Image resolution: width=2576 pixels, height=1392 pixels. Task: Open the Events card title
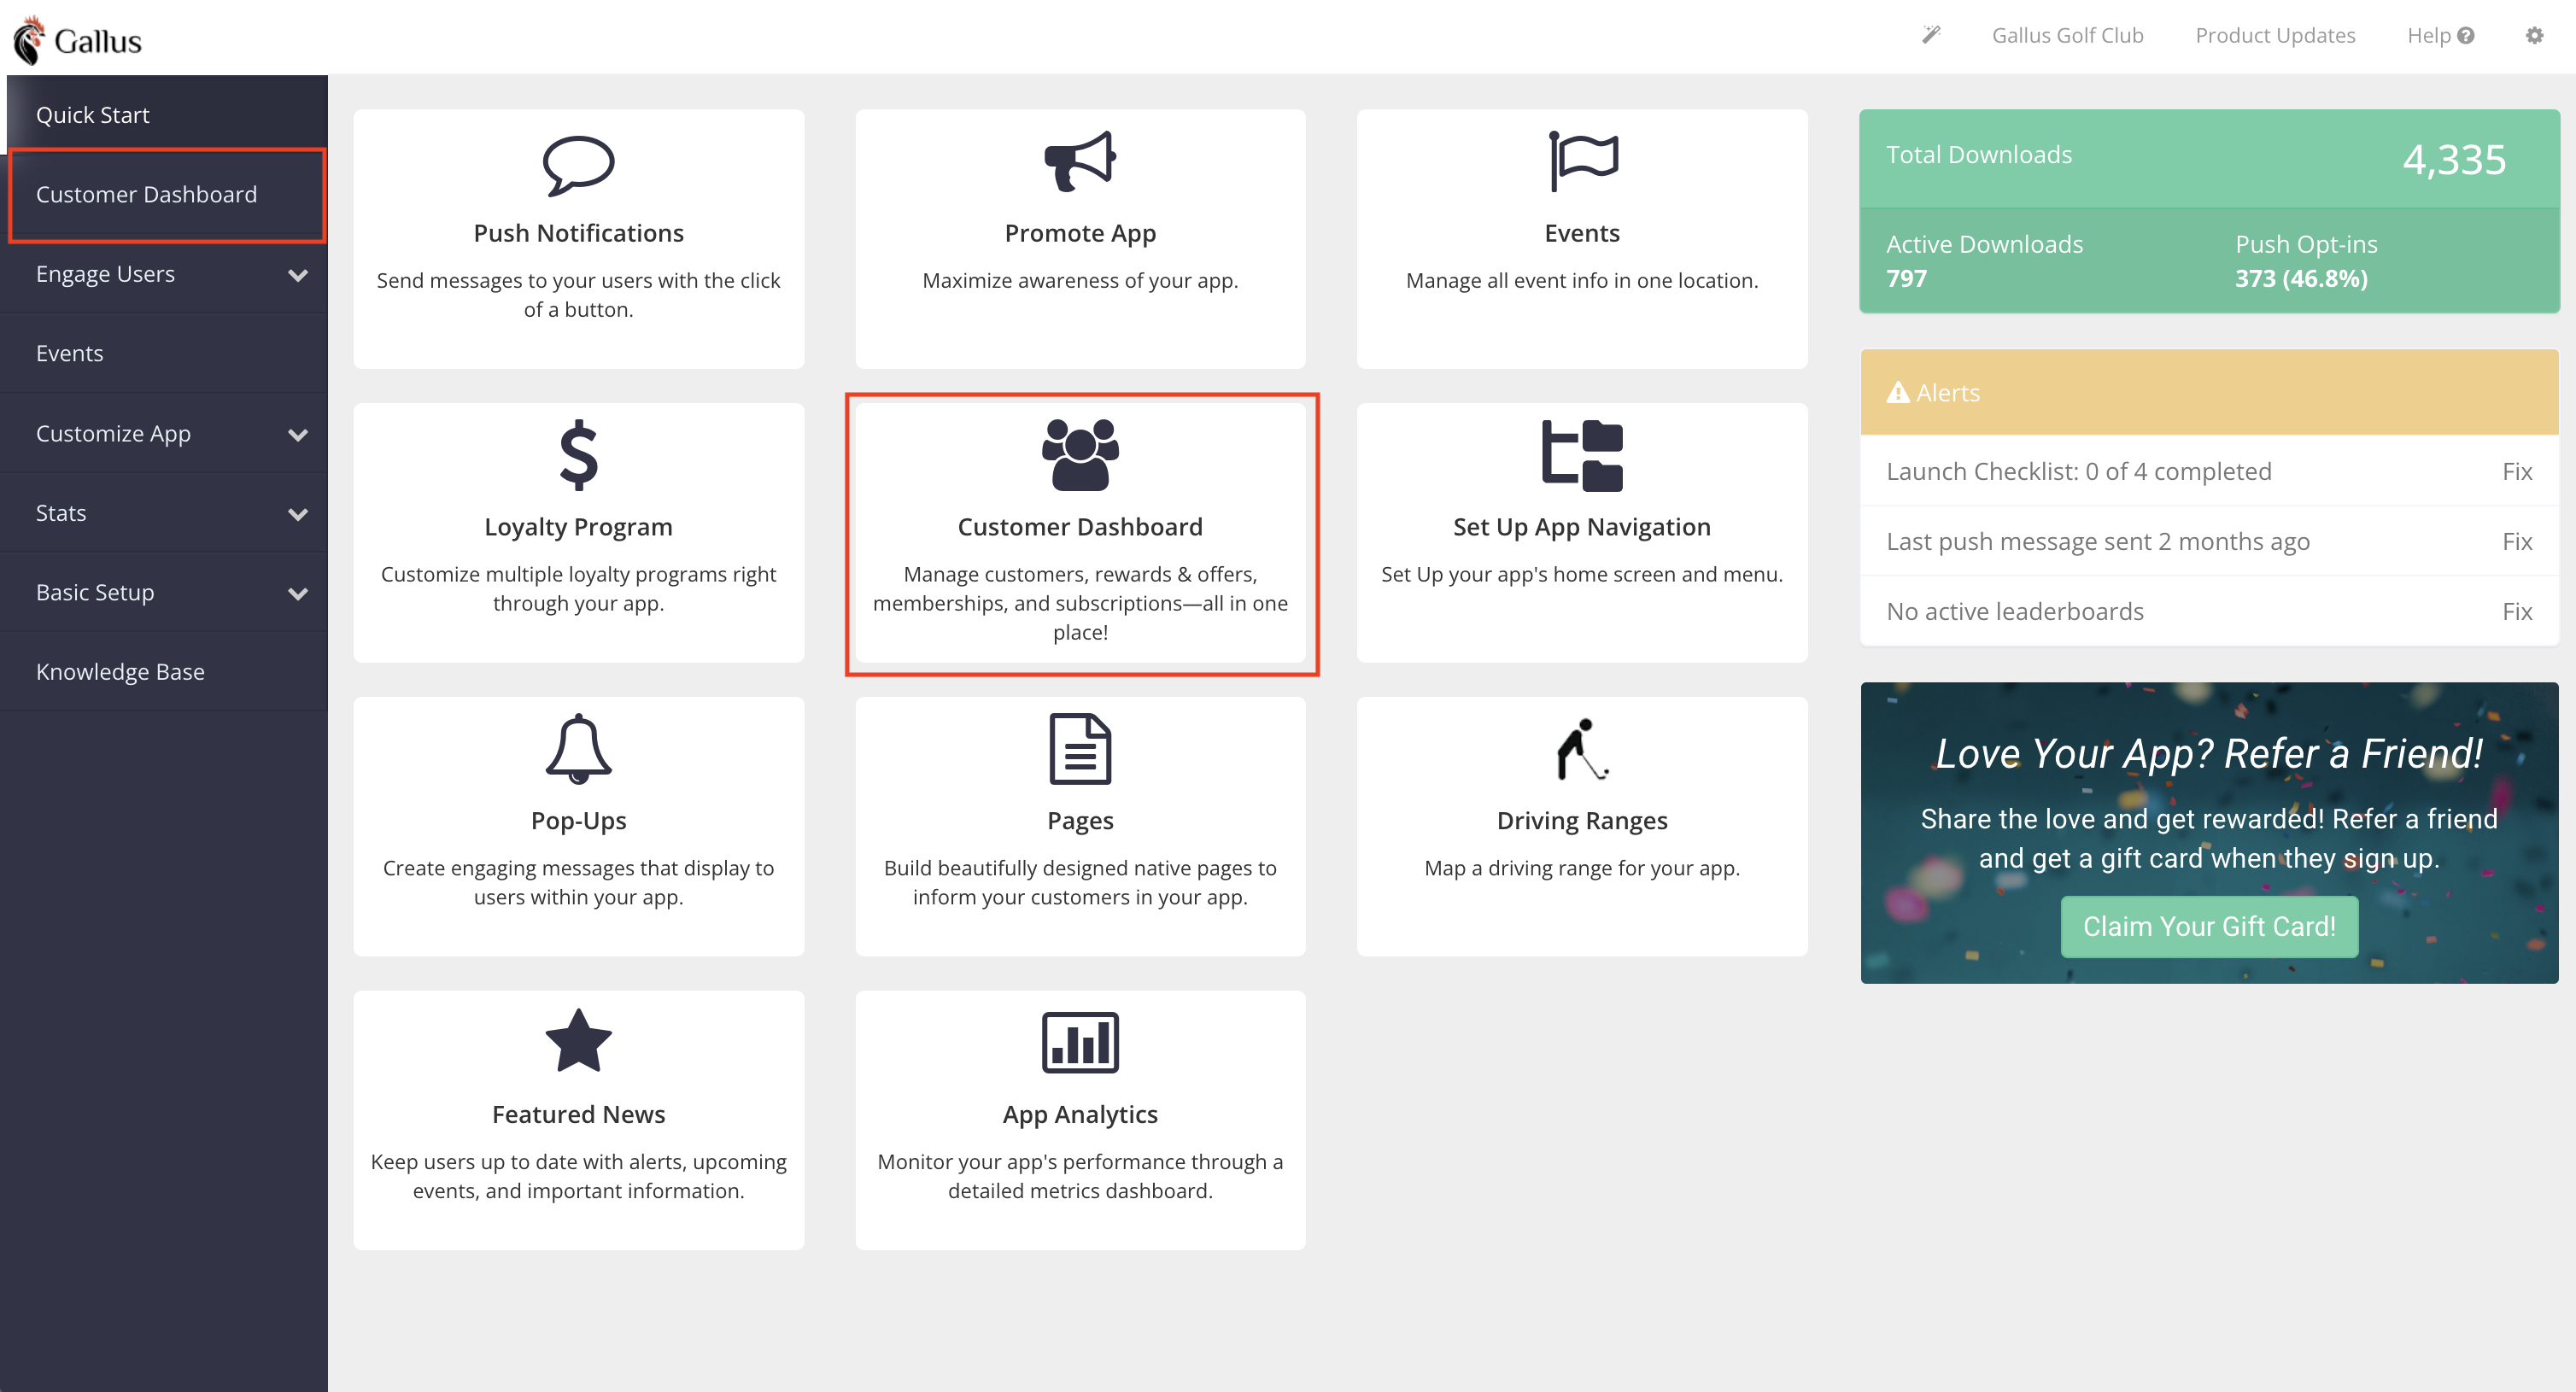tap(1582, 233)
